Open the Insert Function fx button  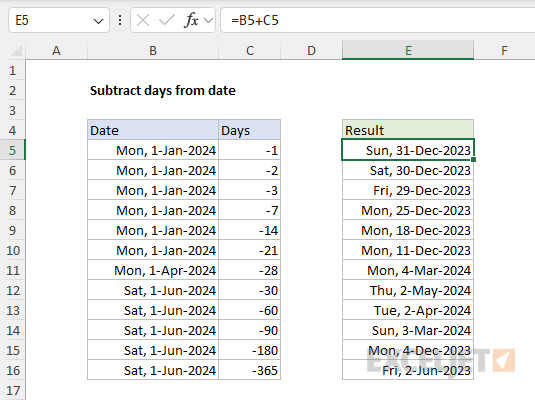[x=191, y=20]
